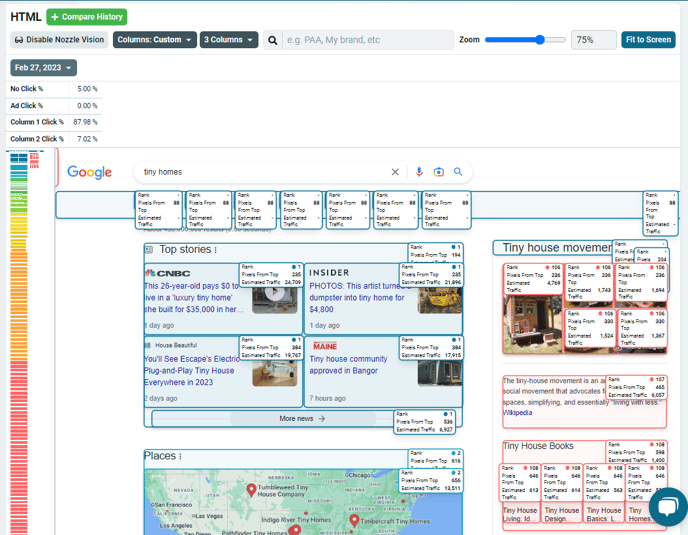688x535 pixels.
Task: Click the rank overlay with traffic 17,915
Action: click(x=431, y=348)
